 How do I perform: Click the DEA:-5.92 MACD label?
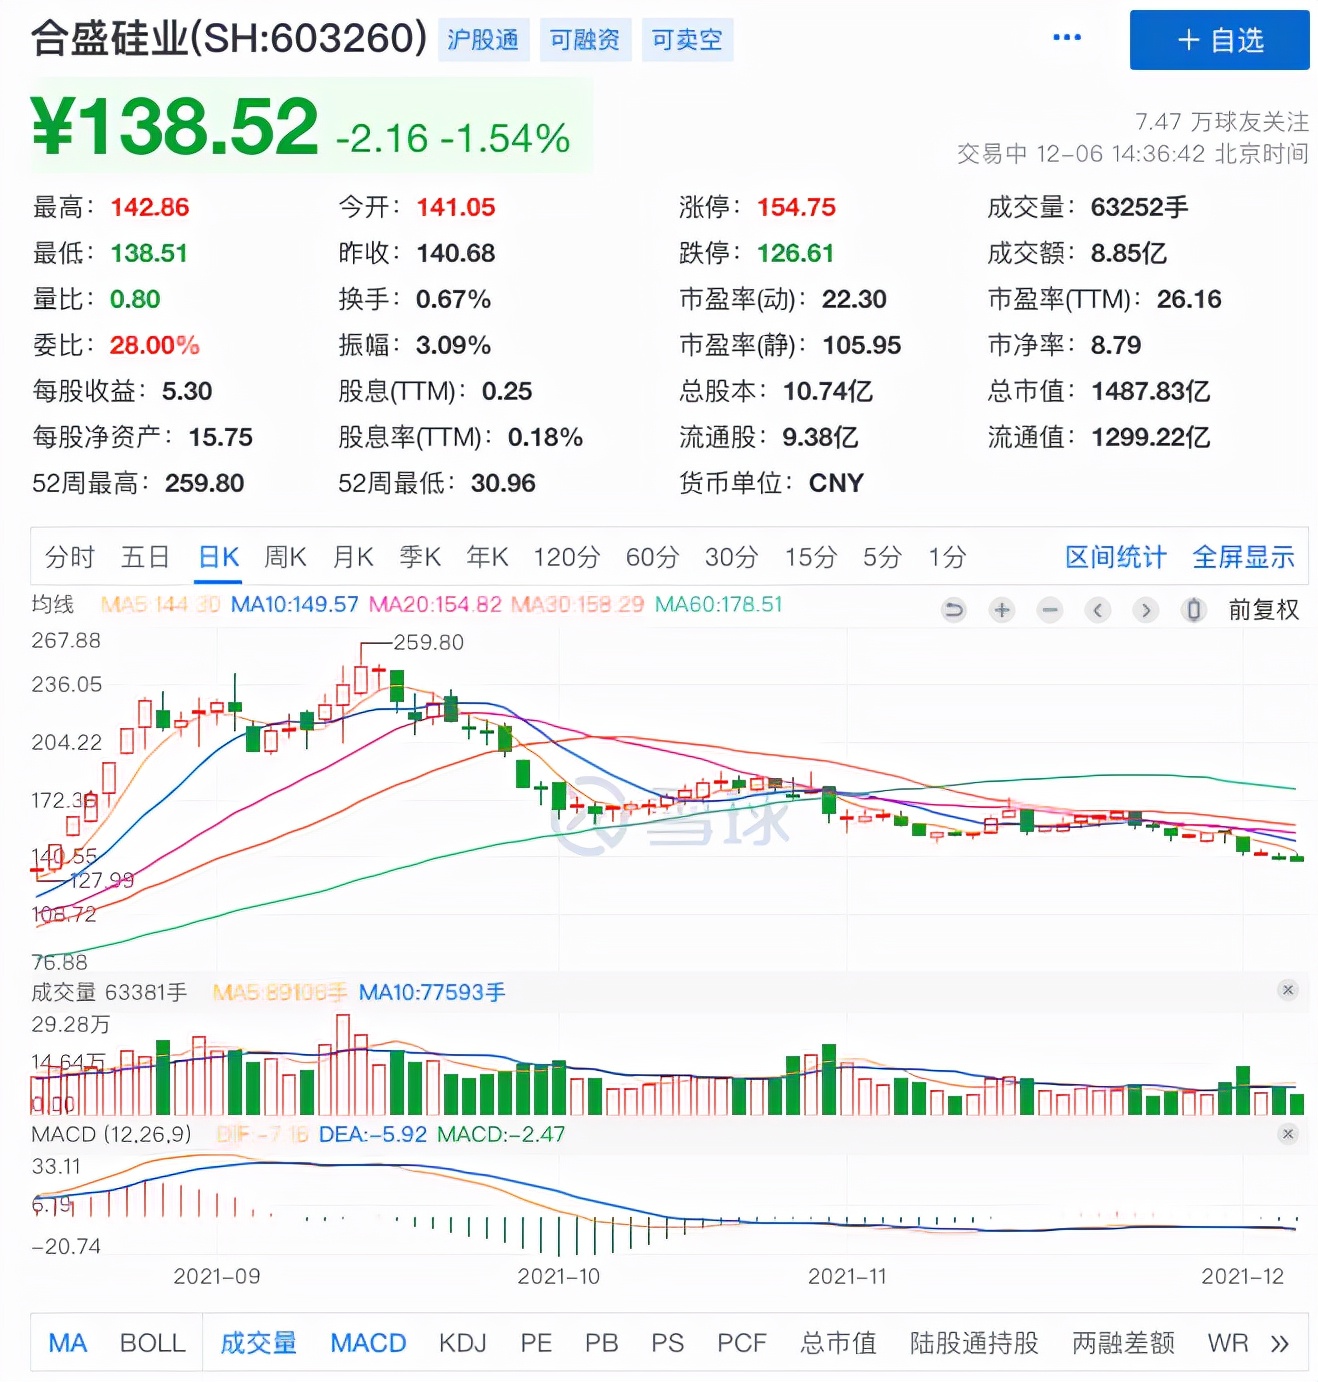pos(372,1135)
